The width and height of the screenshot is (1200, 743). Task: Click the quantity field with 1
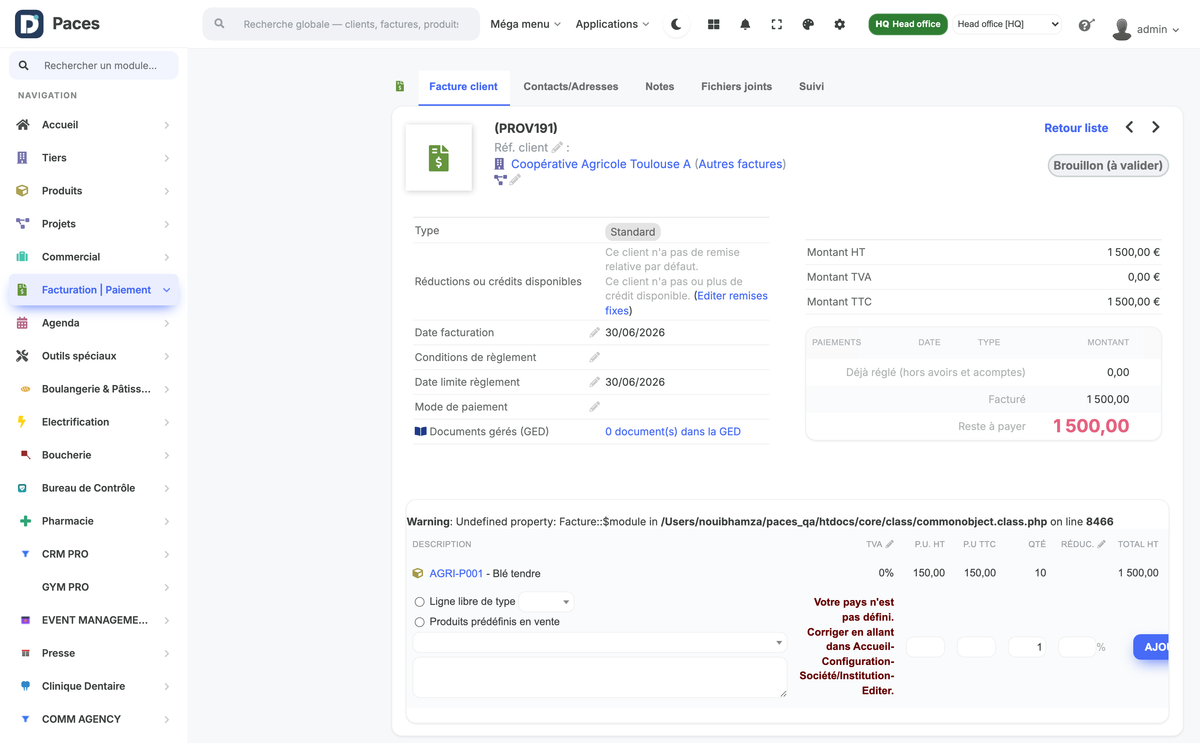pos(1028,647)
